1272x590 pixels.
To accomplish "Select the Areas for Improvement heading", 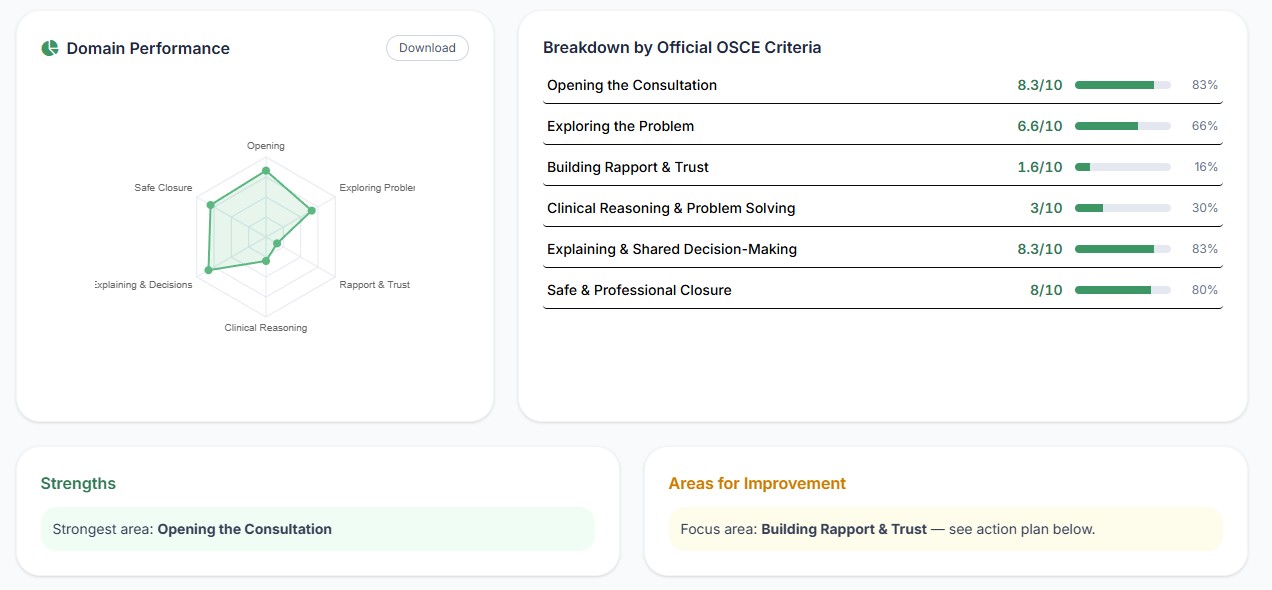I will point(757,483).
